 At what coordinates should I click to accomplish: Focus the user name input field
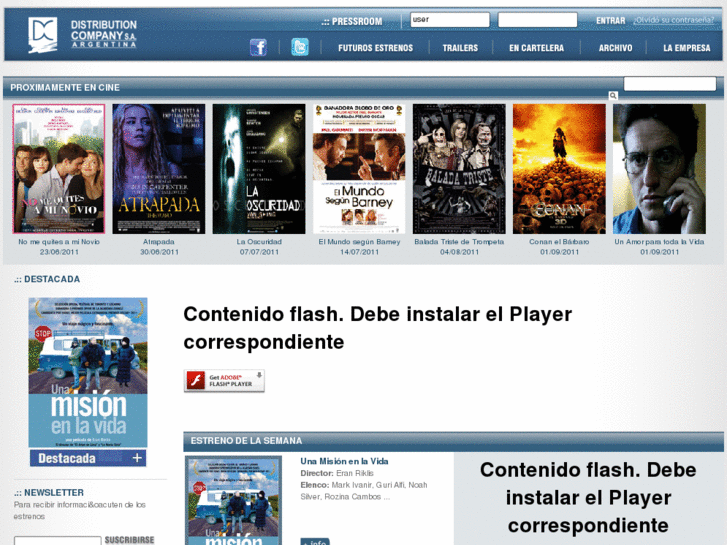coord(449,20)
